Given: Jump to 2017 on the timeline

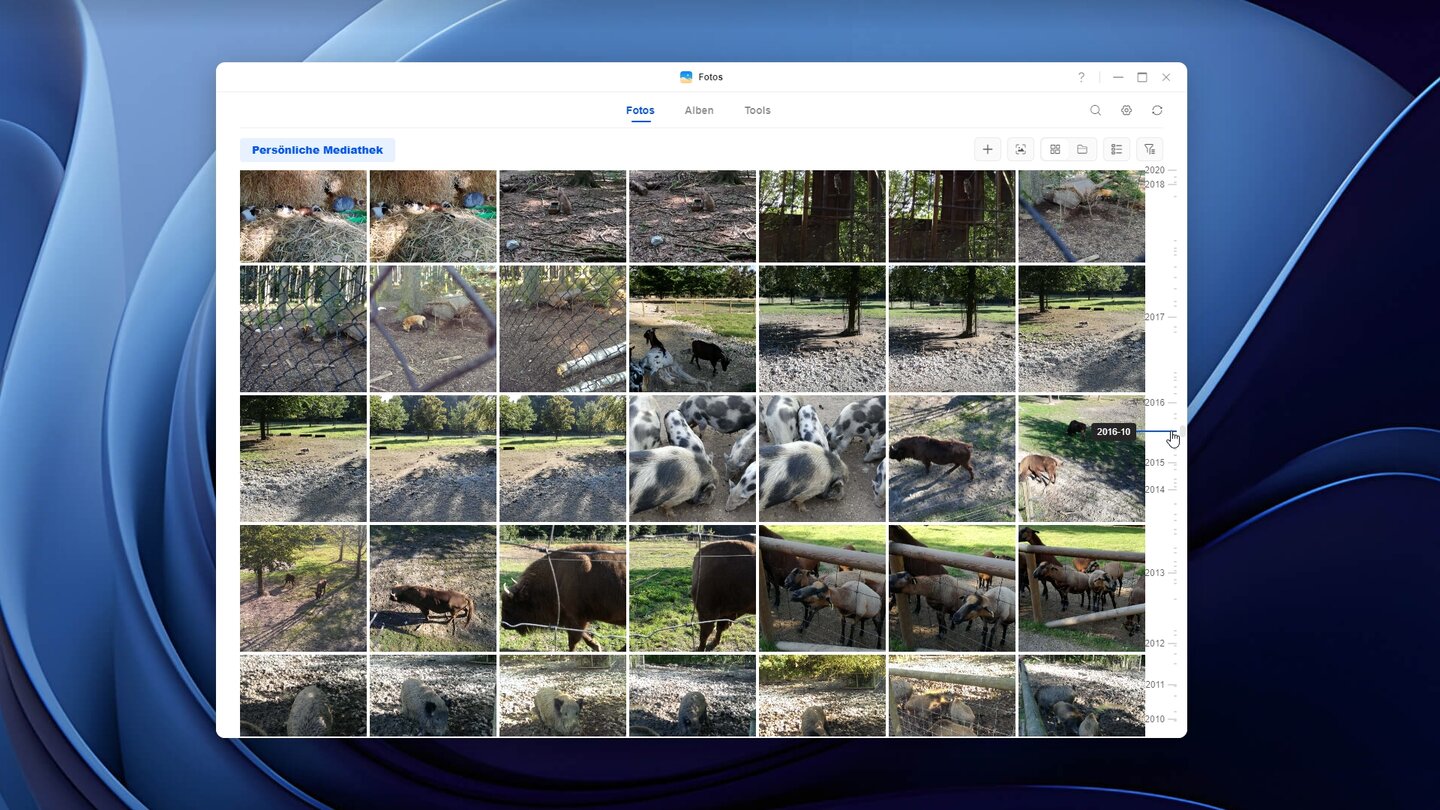Looking at the screenshot, I should [x=1155, y=317].
